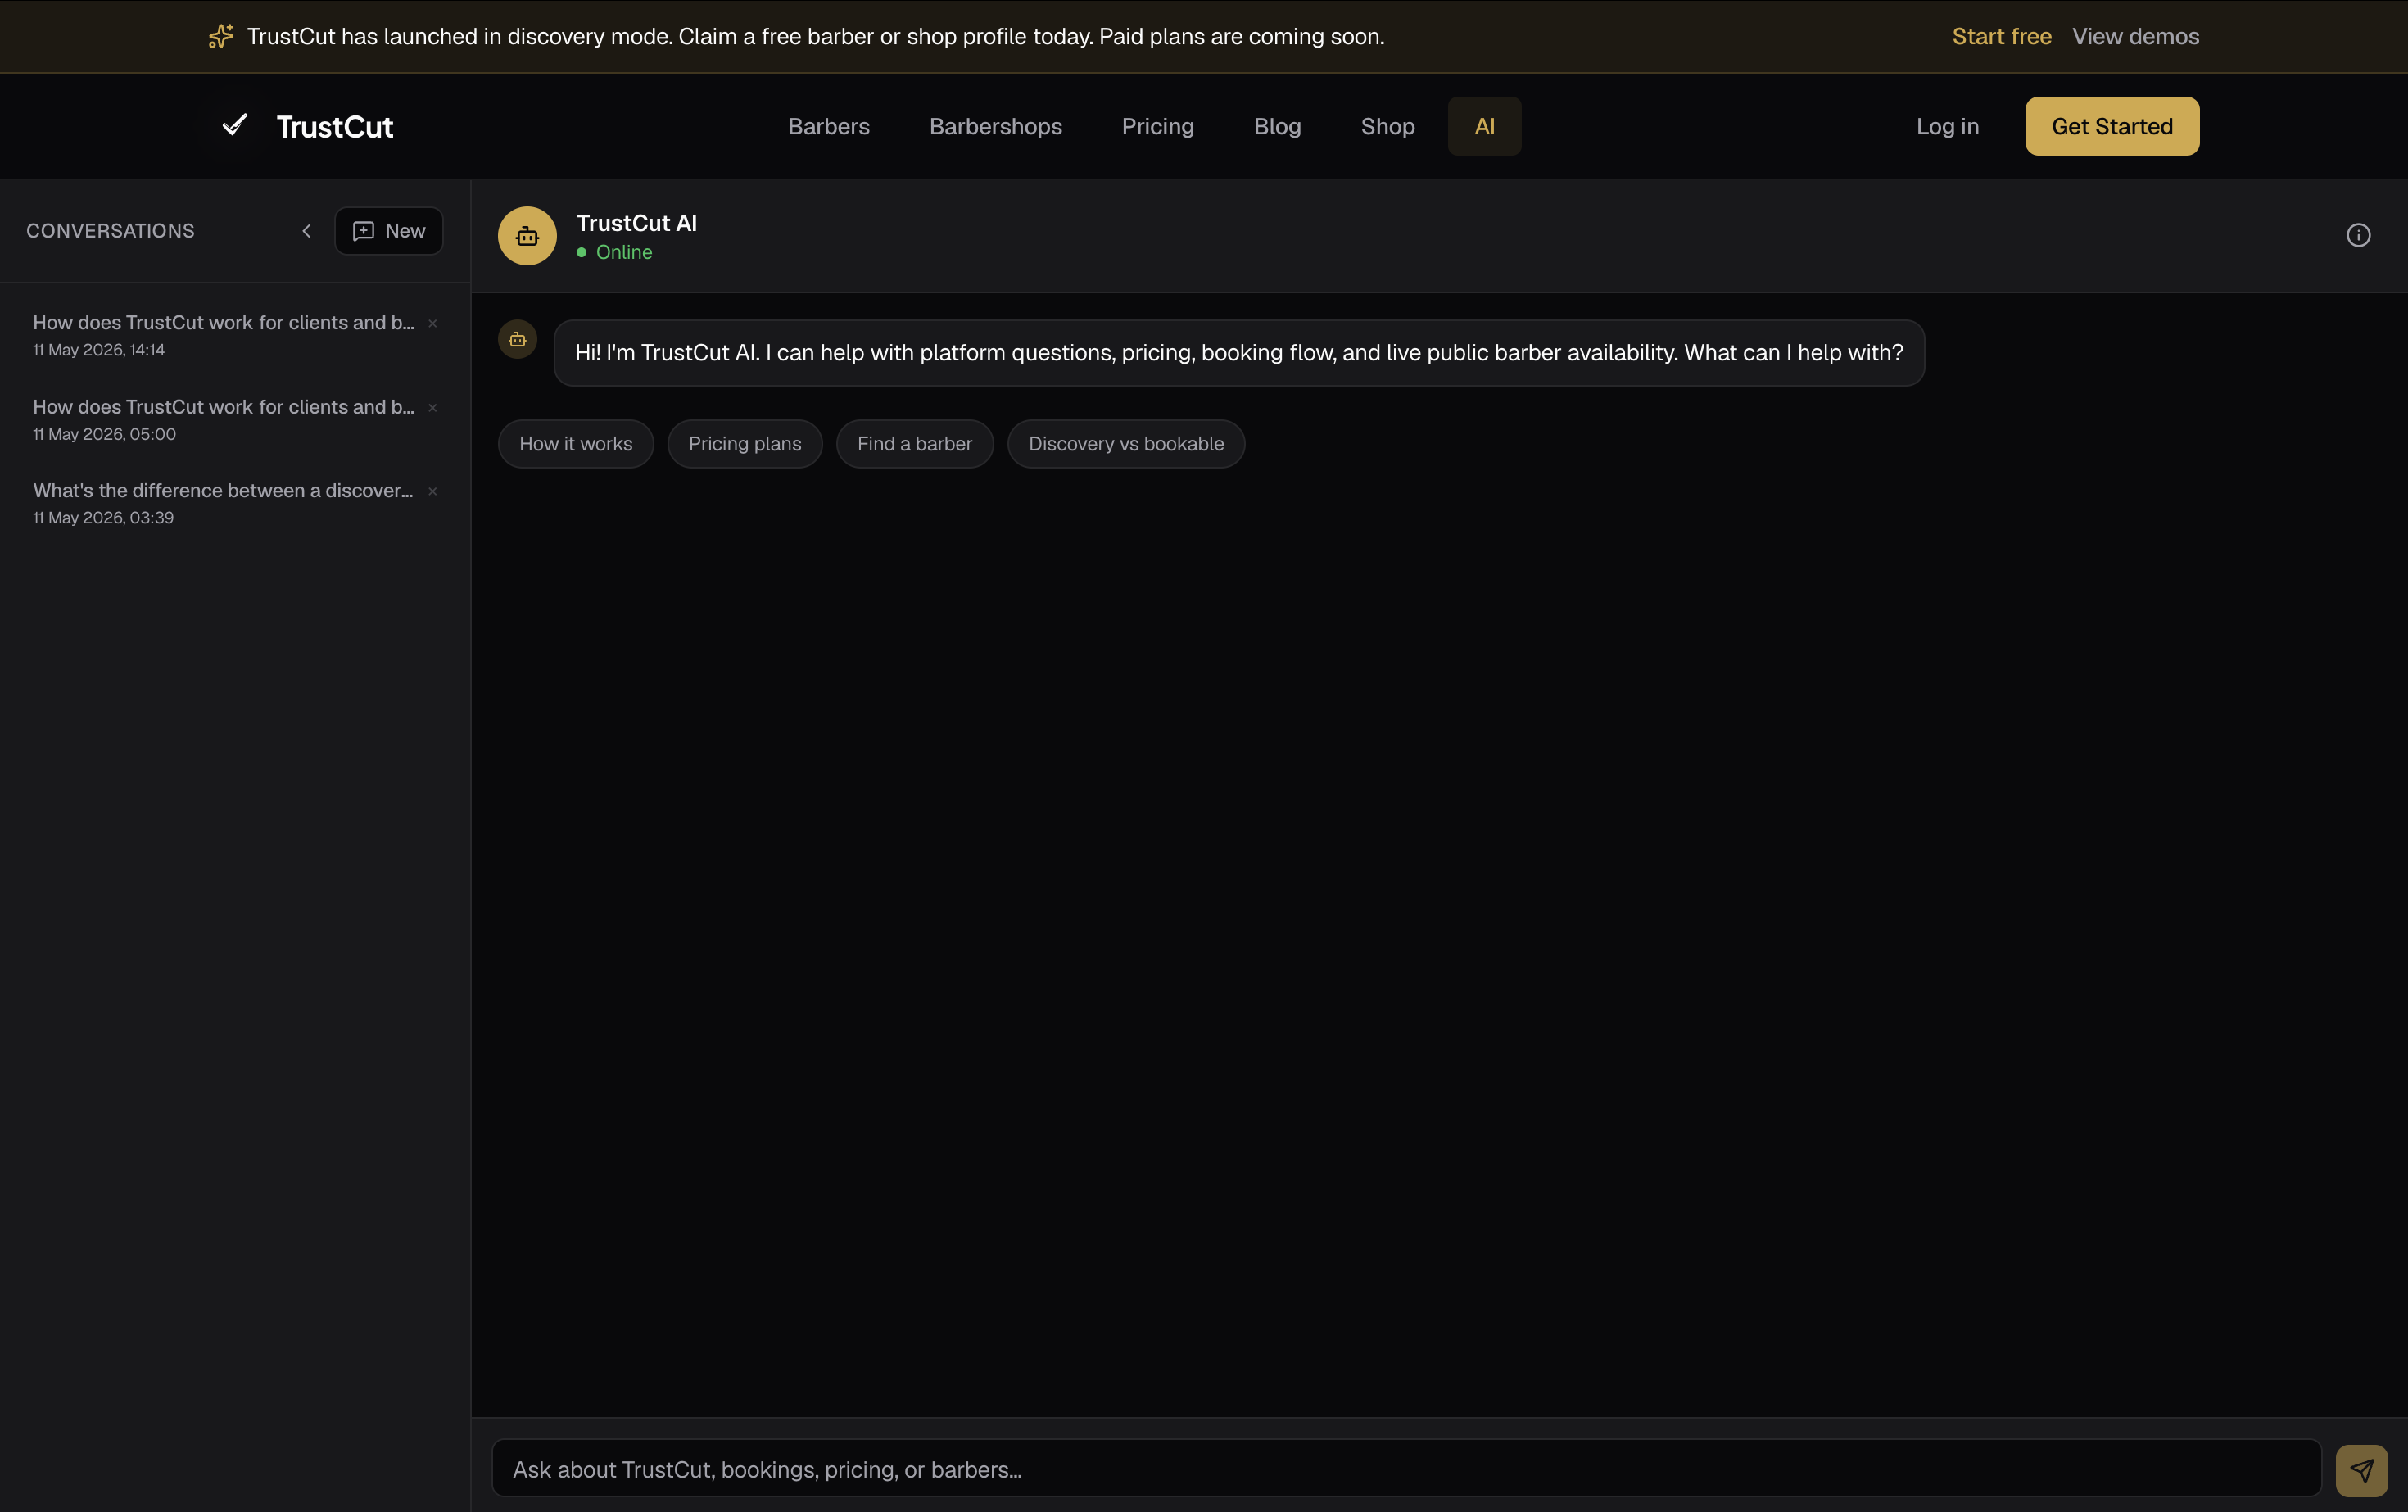Click the small bot icon beside greeting message
2408x1512 pixels.
coord(517,340)
